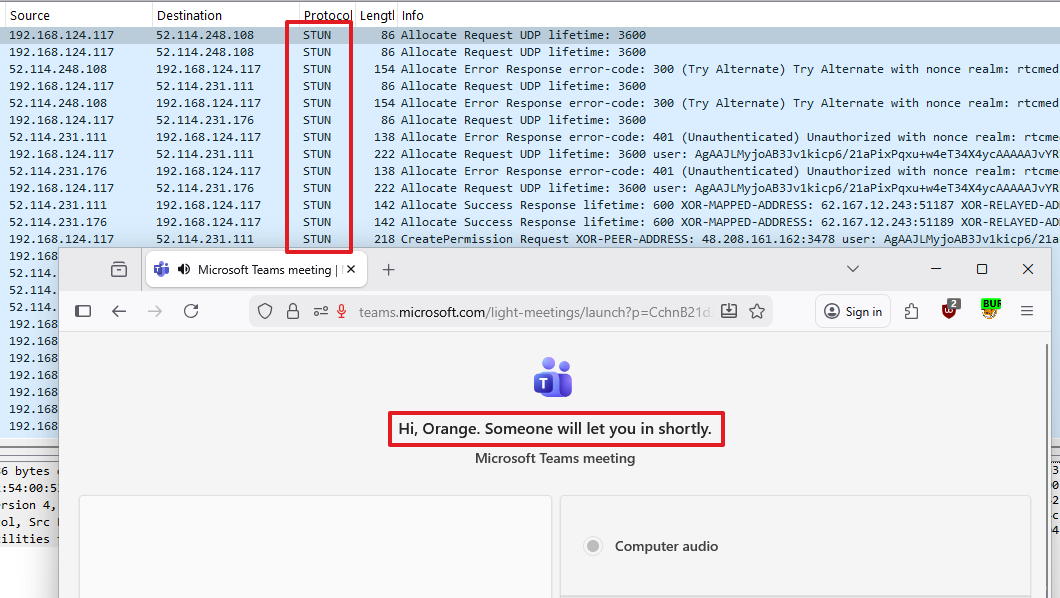The image size is (1060, 598).
Task: Go back using the back arrow
Action: pos(119,311)
